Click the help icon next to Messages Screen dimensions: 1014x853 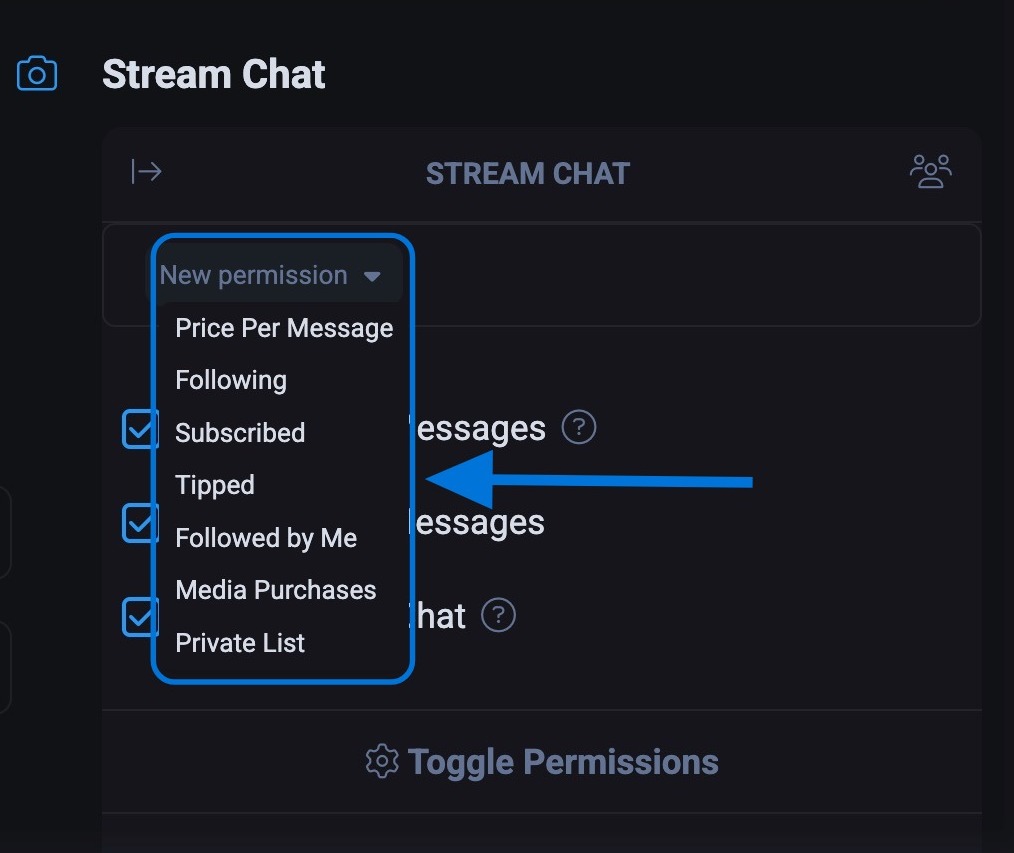tap(579, 428)
